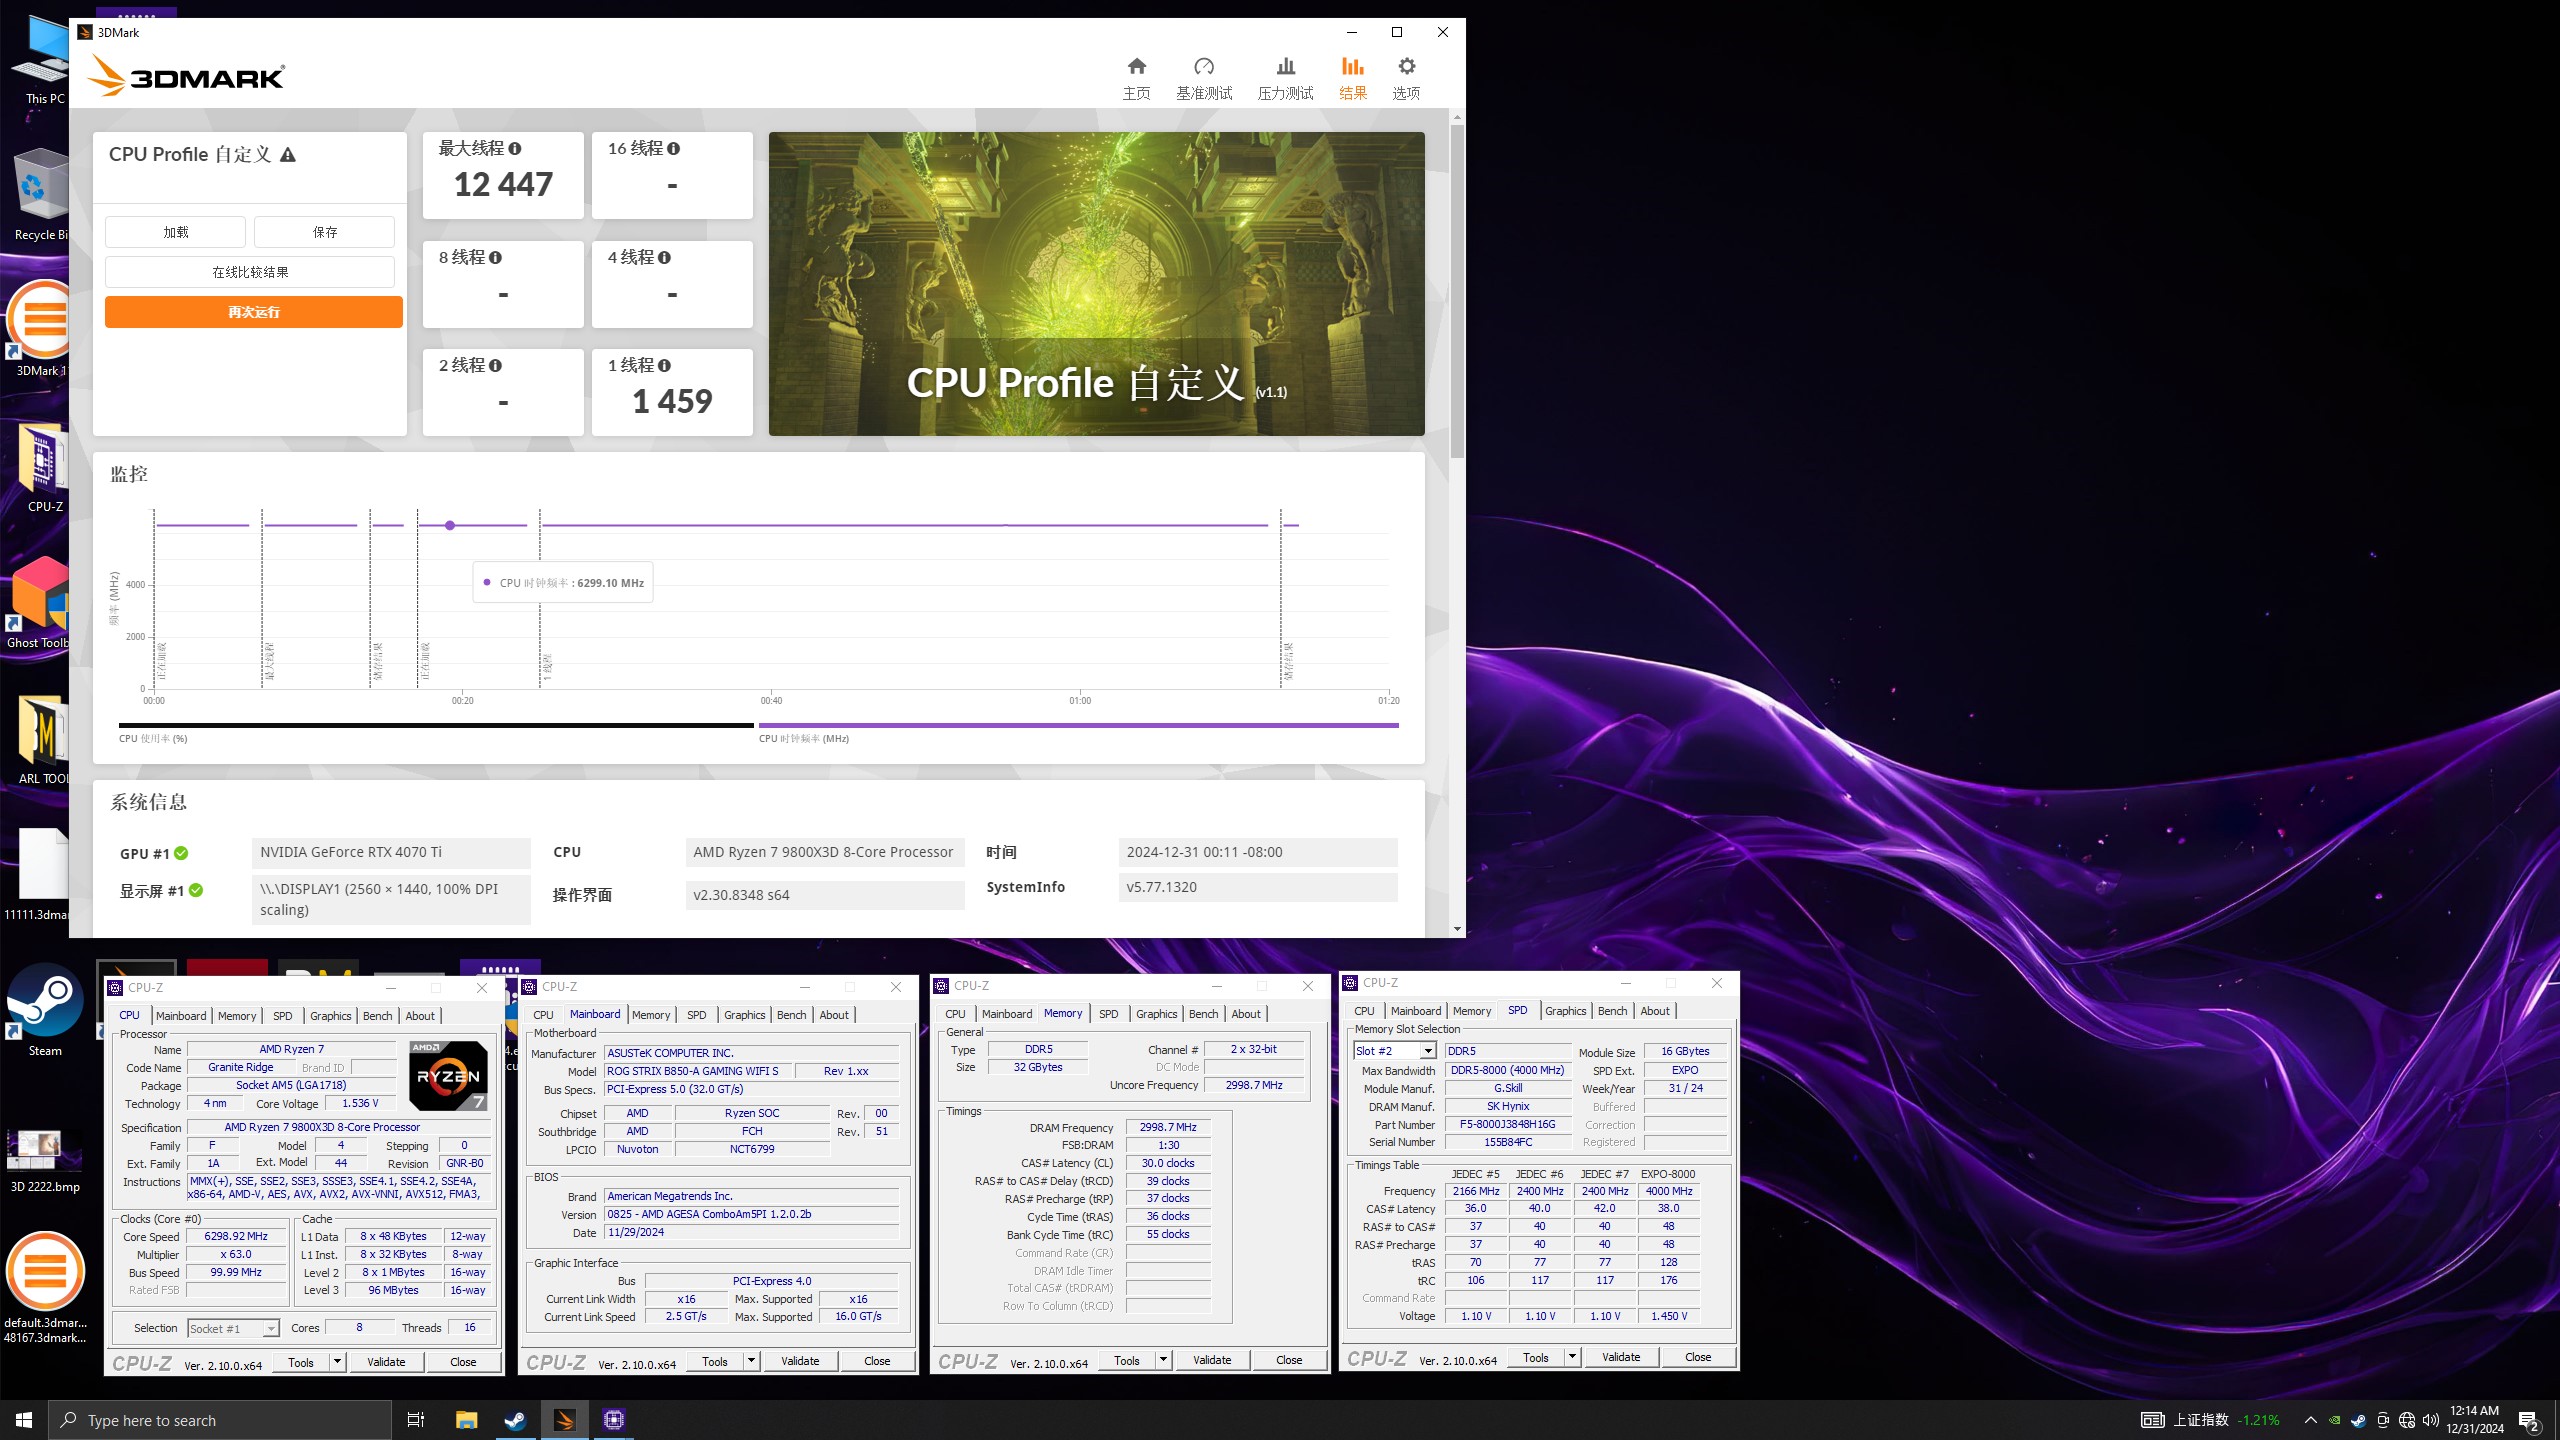Viewport: 2560px width, 1440px height.
Task: Click green check icon beside 显示屏 #1
Action: (x=196, y=890)
